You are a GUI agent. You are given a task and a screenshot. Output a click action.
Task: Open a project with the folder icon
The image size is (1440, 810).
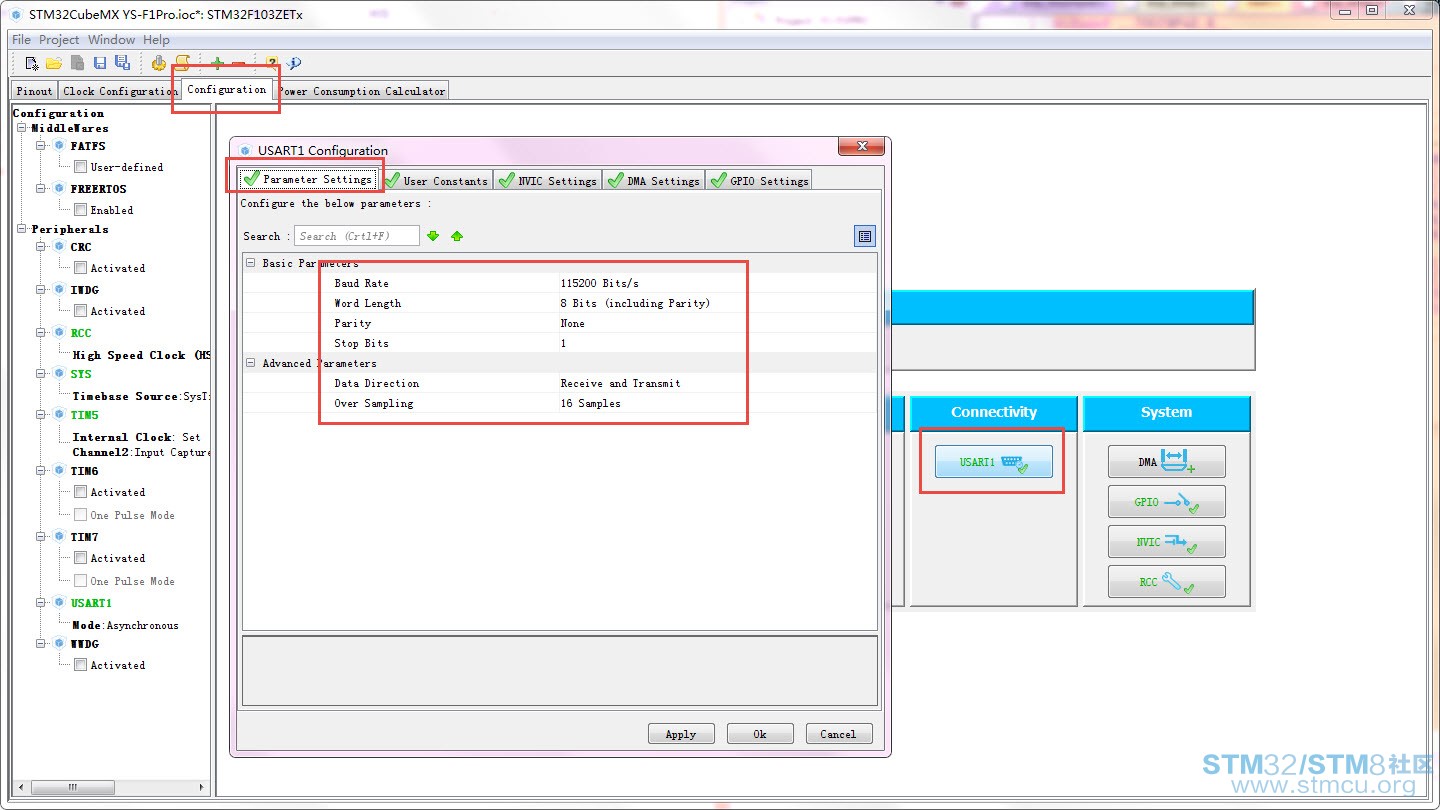click(54, 63)
